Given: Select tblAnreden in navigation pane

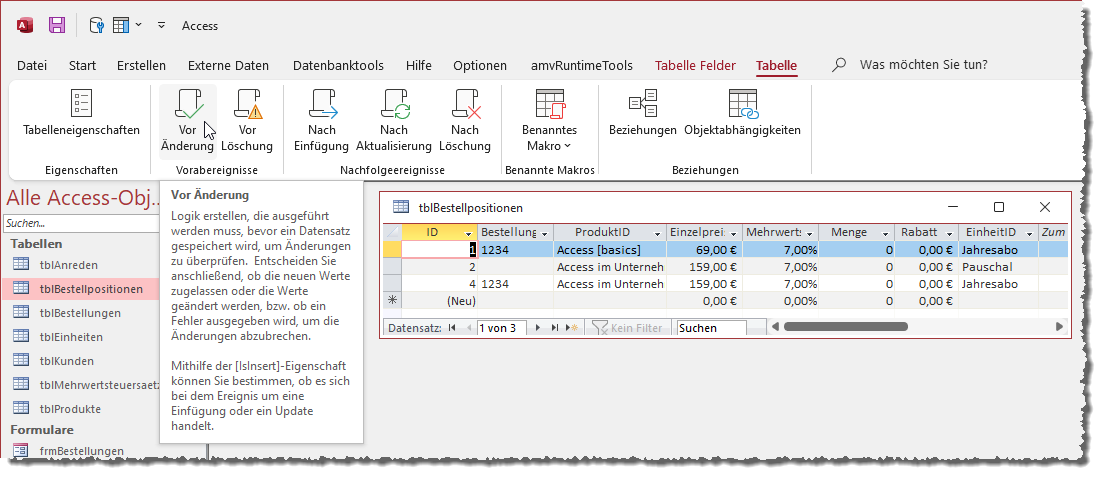Looking at the screenshot, I should point(69,265).
